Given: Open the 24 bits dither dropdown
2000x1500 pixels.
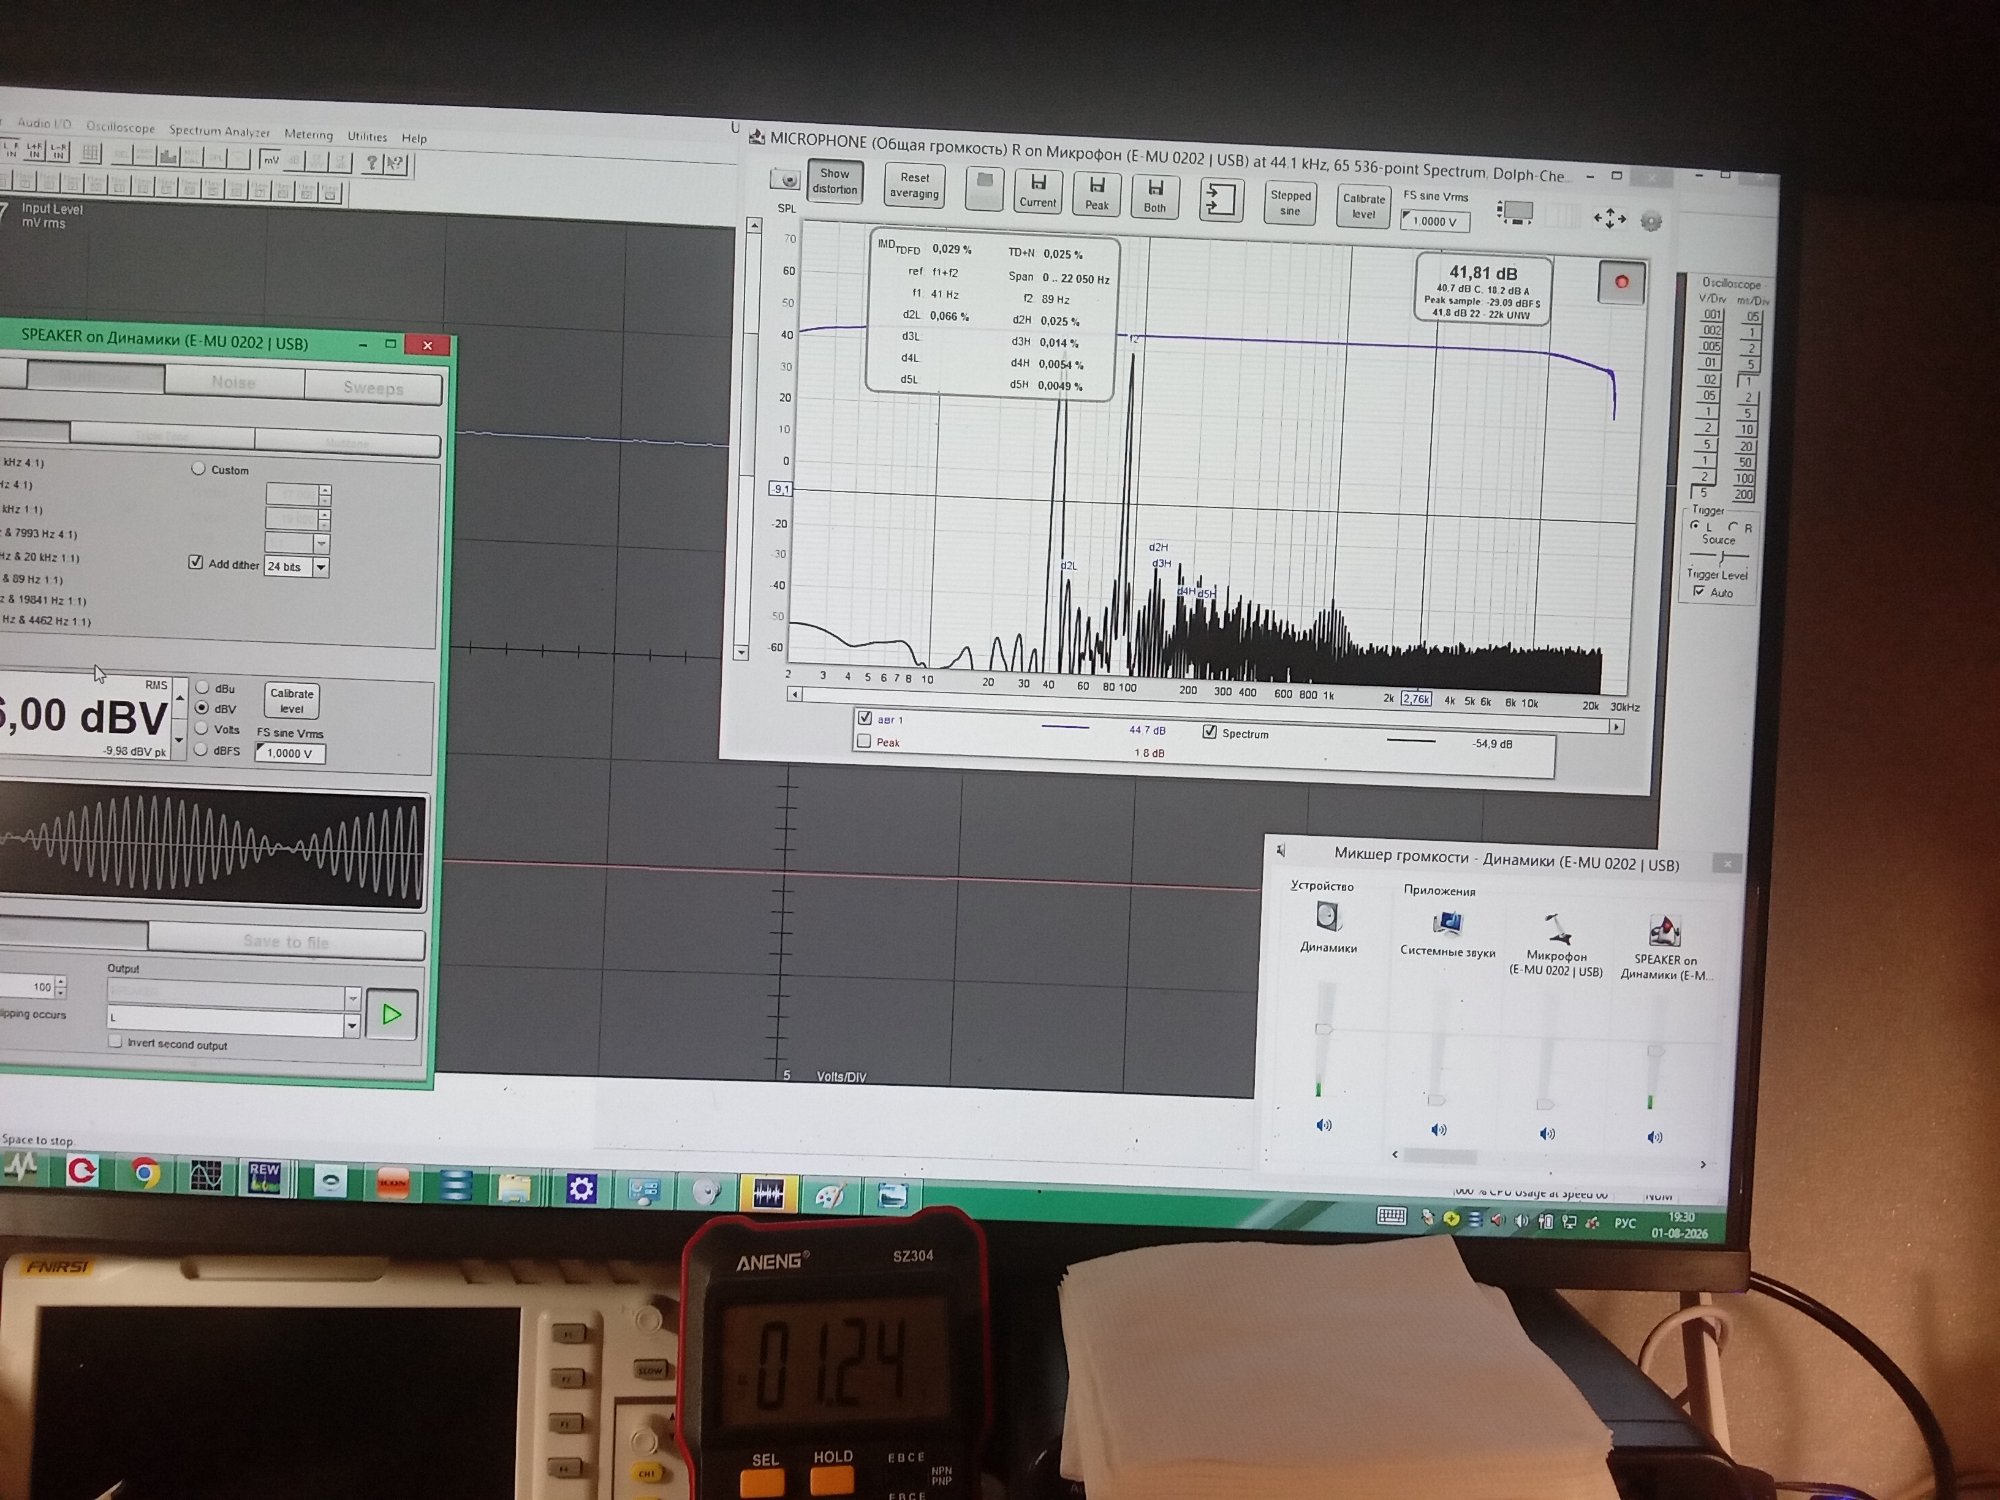Looking at the screenshot, I should click(x=321, y=567).
